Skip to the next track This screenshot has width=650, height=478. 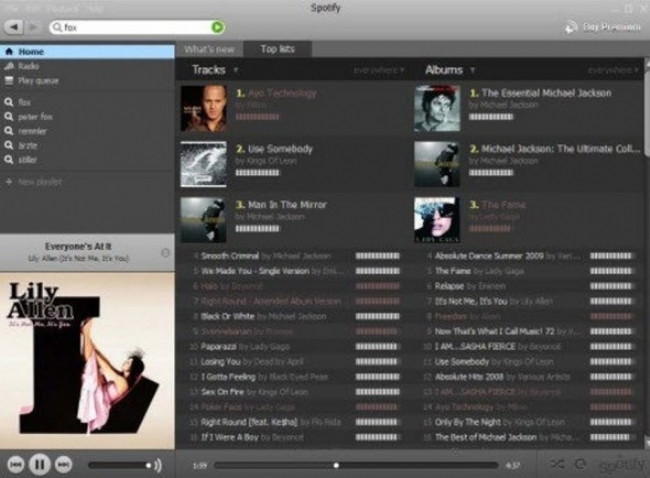(64, 465)
